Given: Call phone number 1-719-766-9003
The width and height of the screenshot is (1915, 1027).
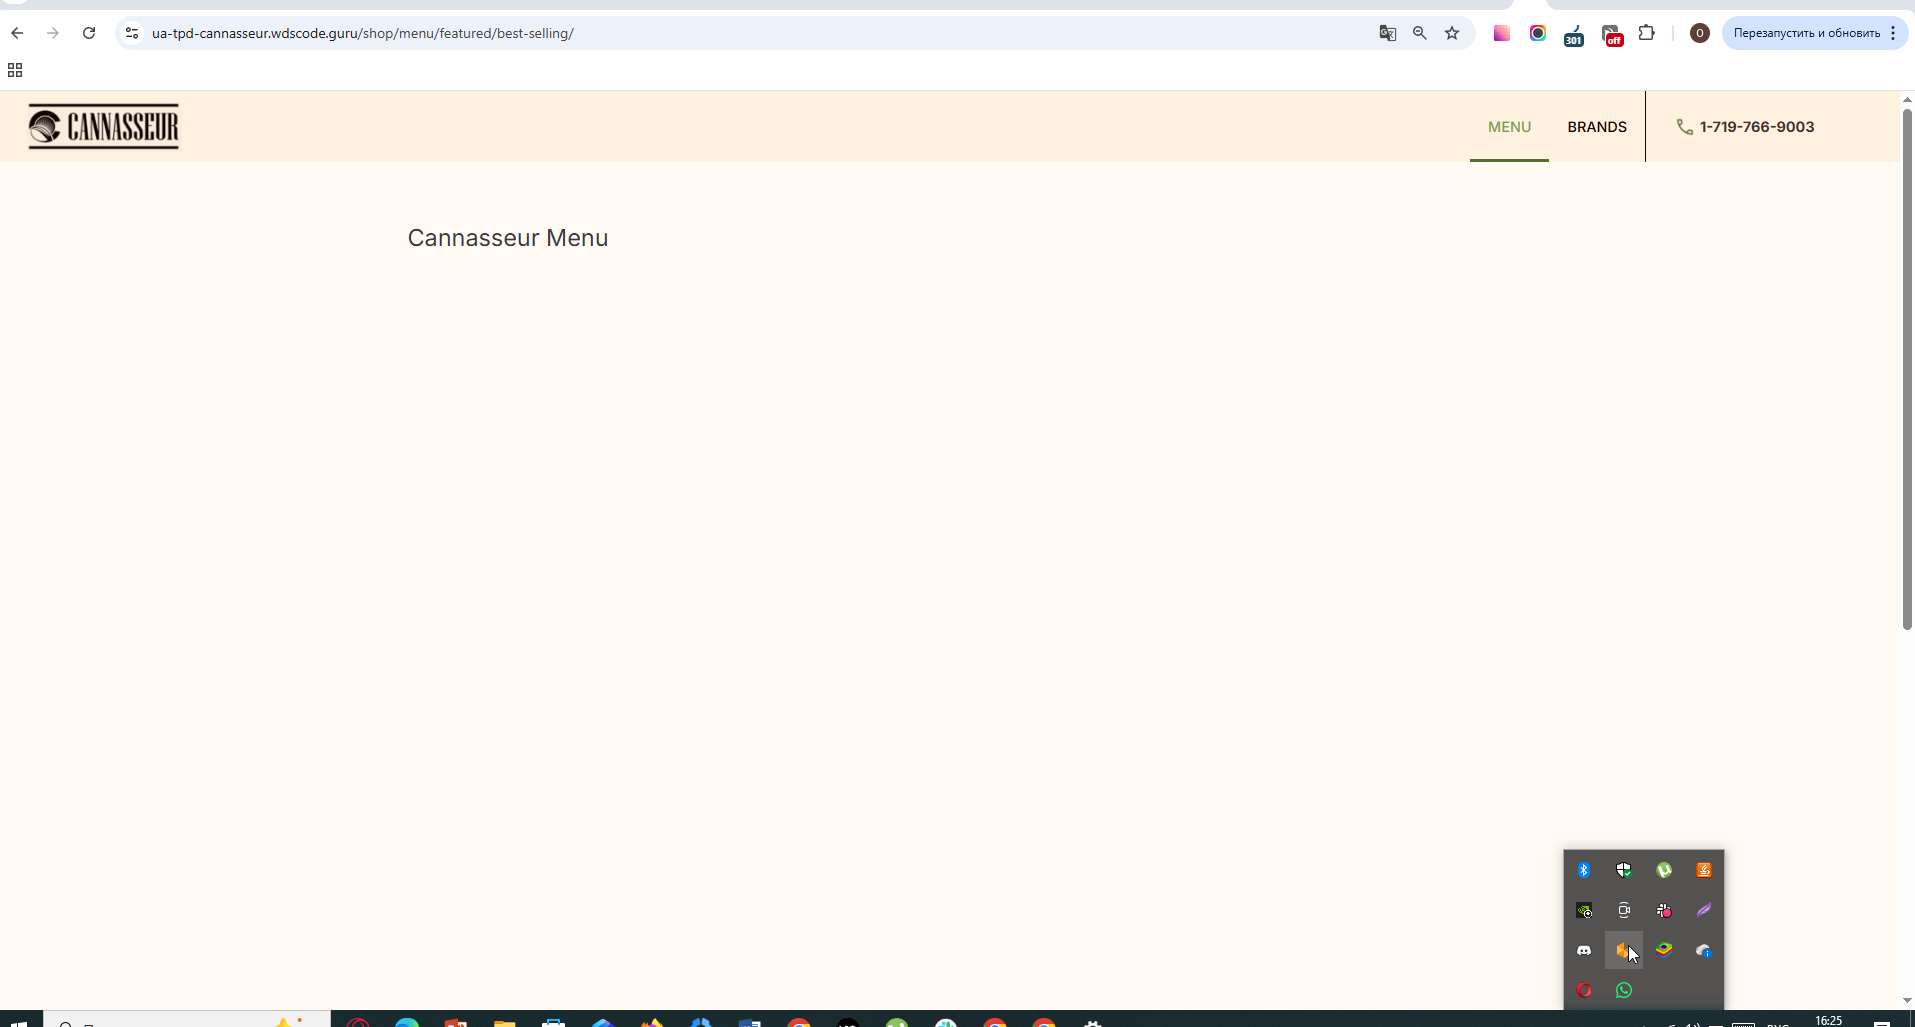Looking at the screenshot, I should click(x=1745, y=127).
